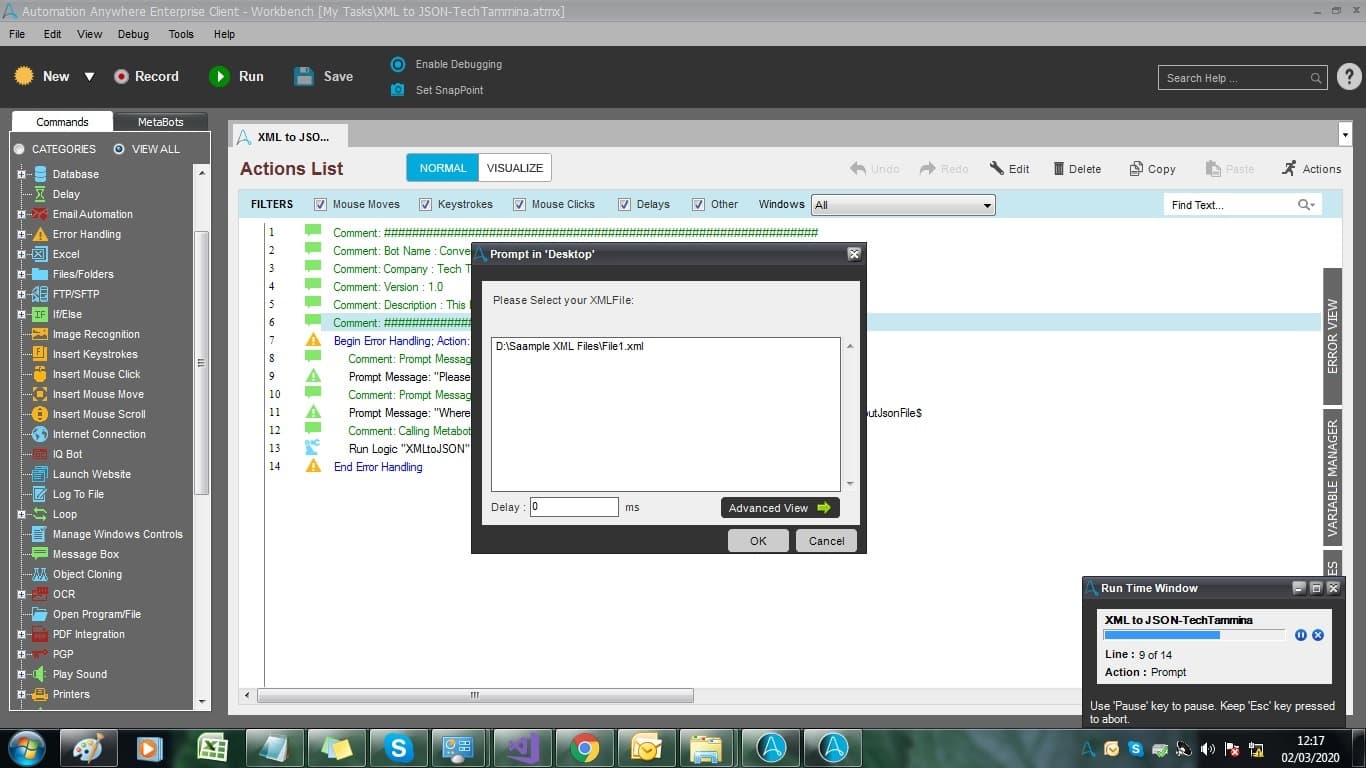This screenshot has height=768, width=1366.
Task: Click the Error Handling warning icon
Action: click(40, 234)
